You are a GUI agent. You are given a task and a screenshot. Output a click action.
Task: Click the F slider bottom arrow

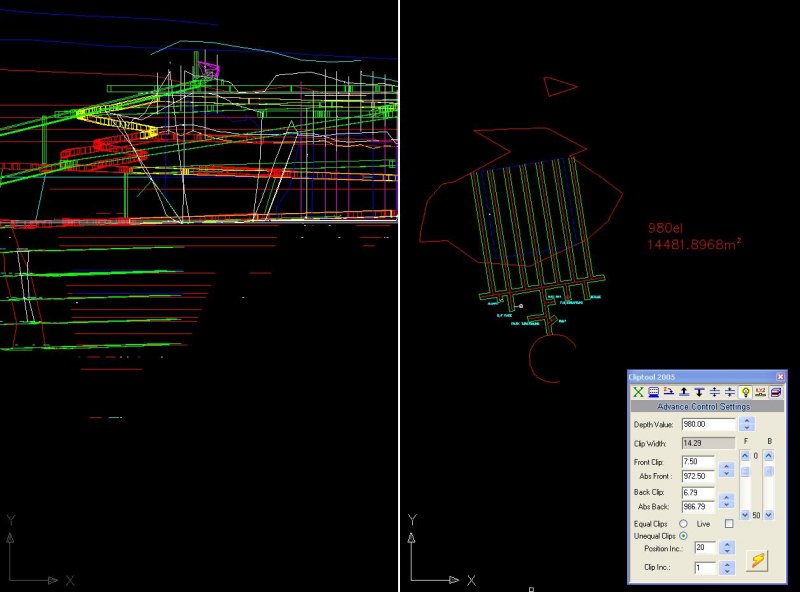(745, 515)
